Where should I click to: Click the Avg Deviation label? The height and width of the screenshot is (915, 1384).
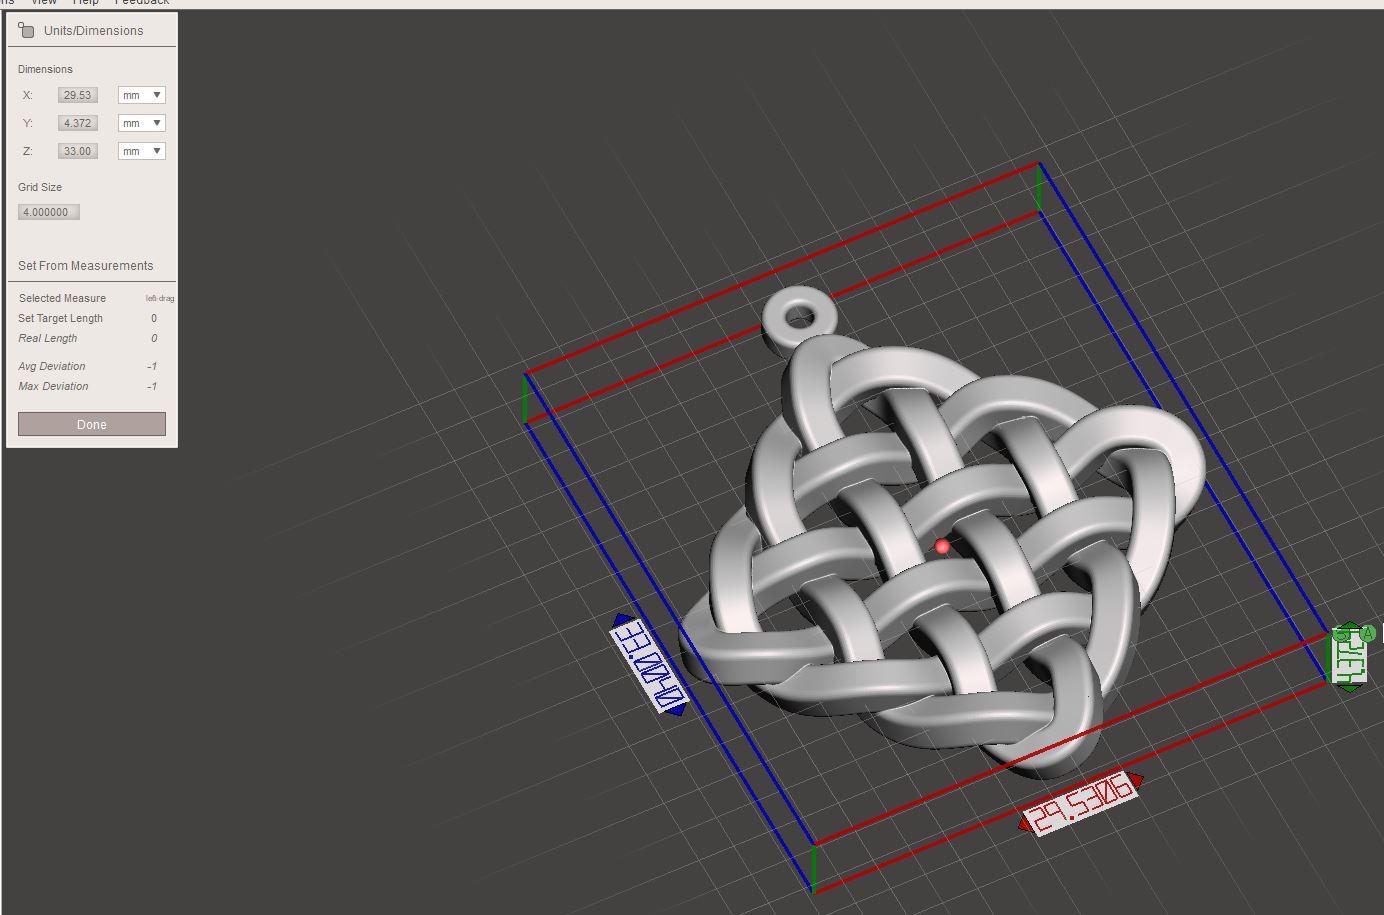tap(52, 366)
